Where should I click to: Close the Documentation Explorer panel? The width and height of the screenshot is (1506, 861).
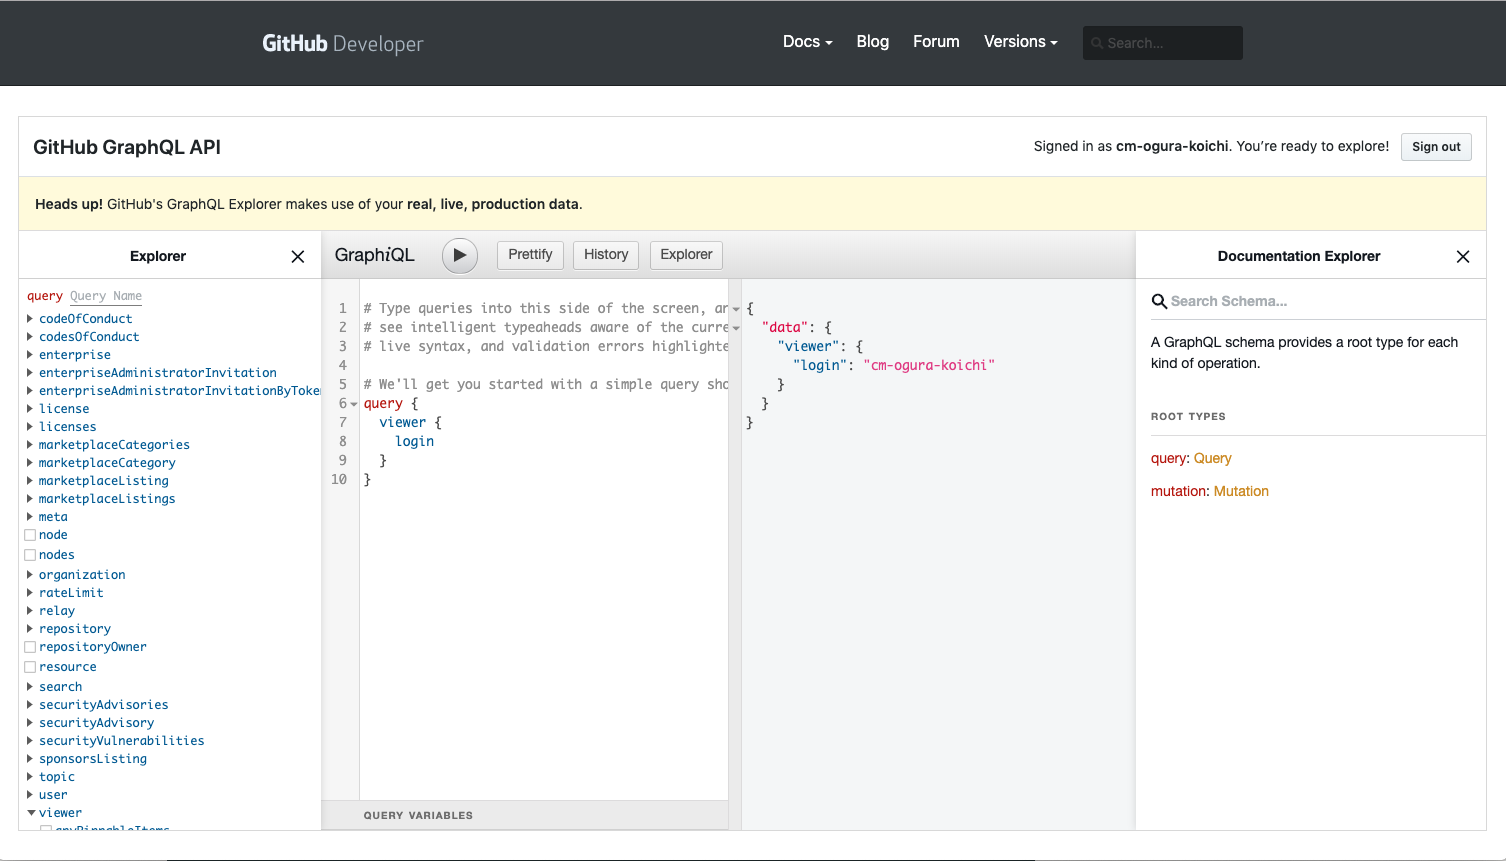[1463, 256]
